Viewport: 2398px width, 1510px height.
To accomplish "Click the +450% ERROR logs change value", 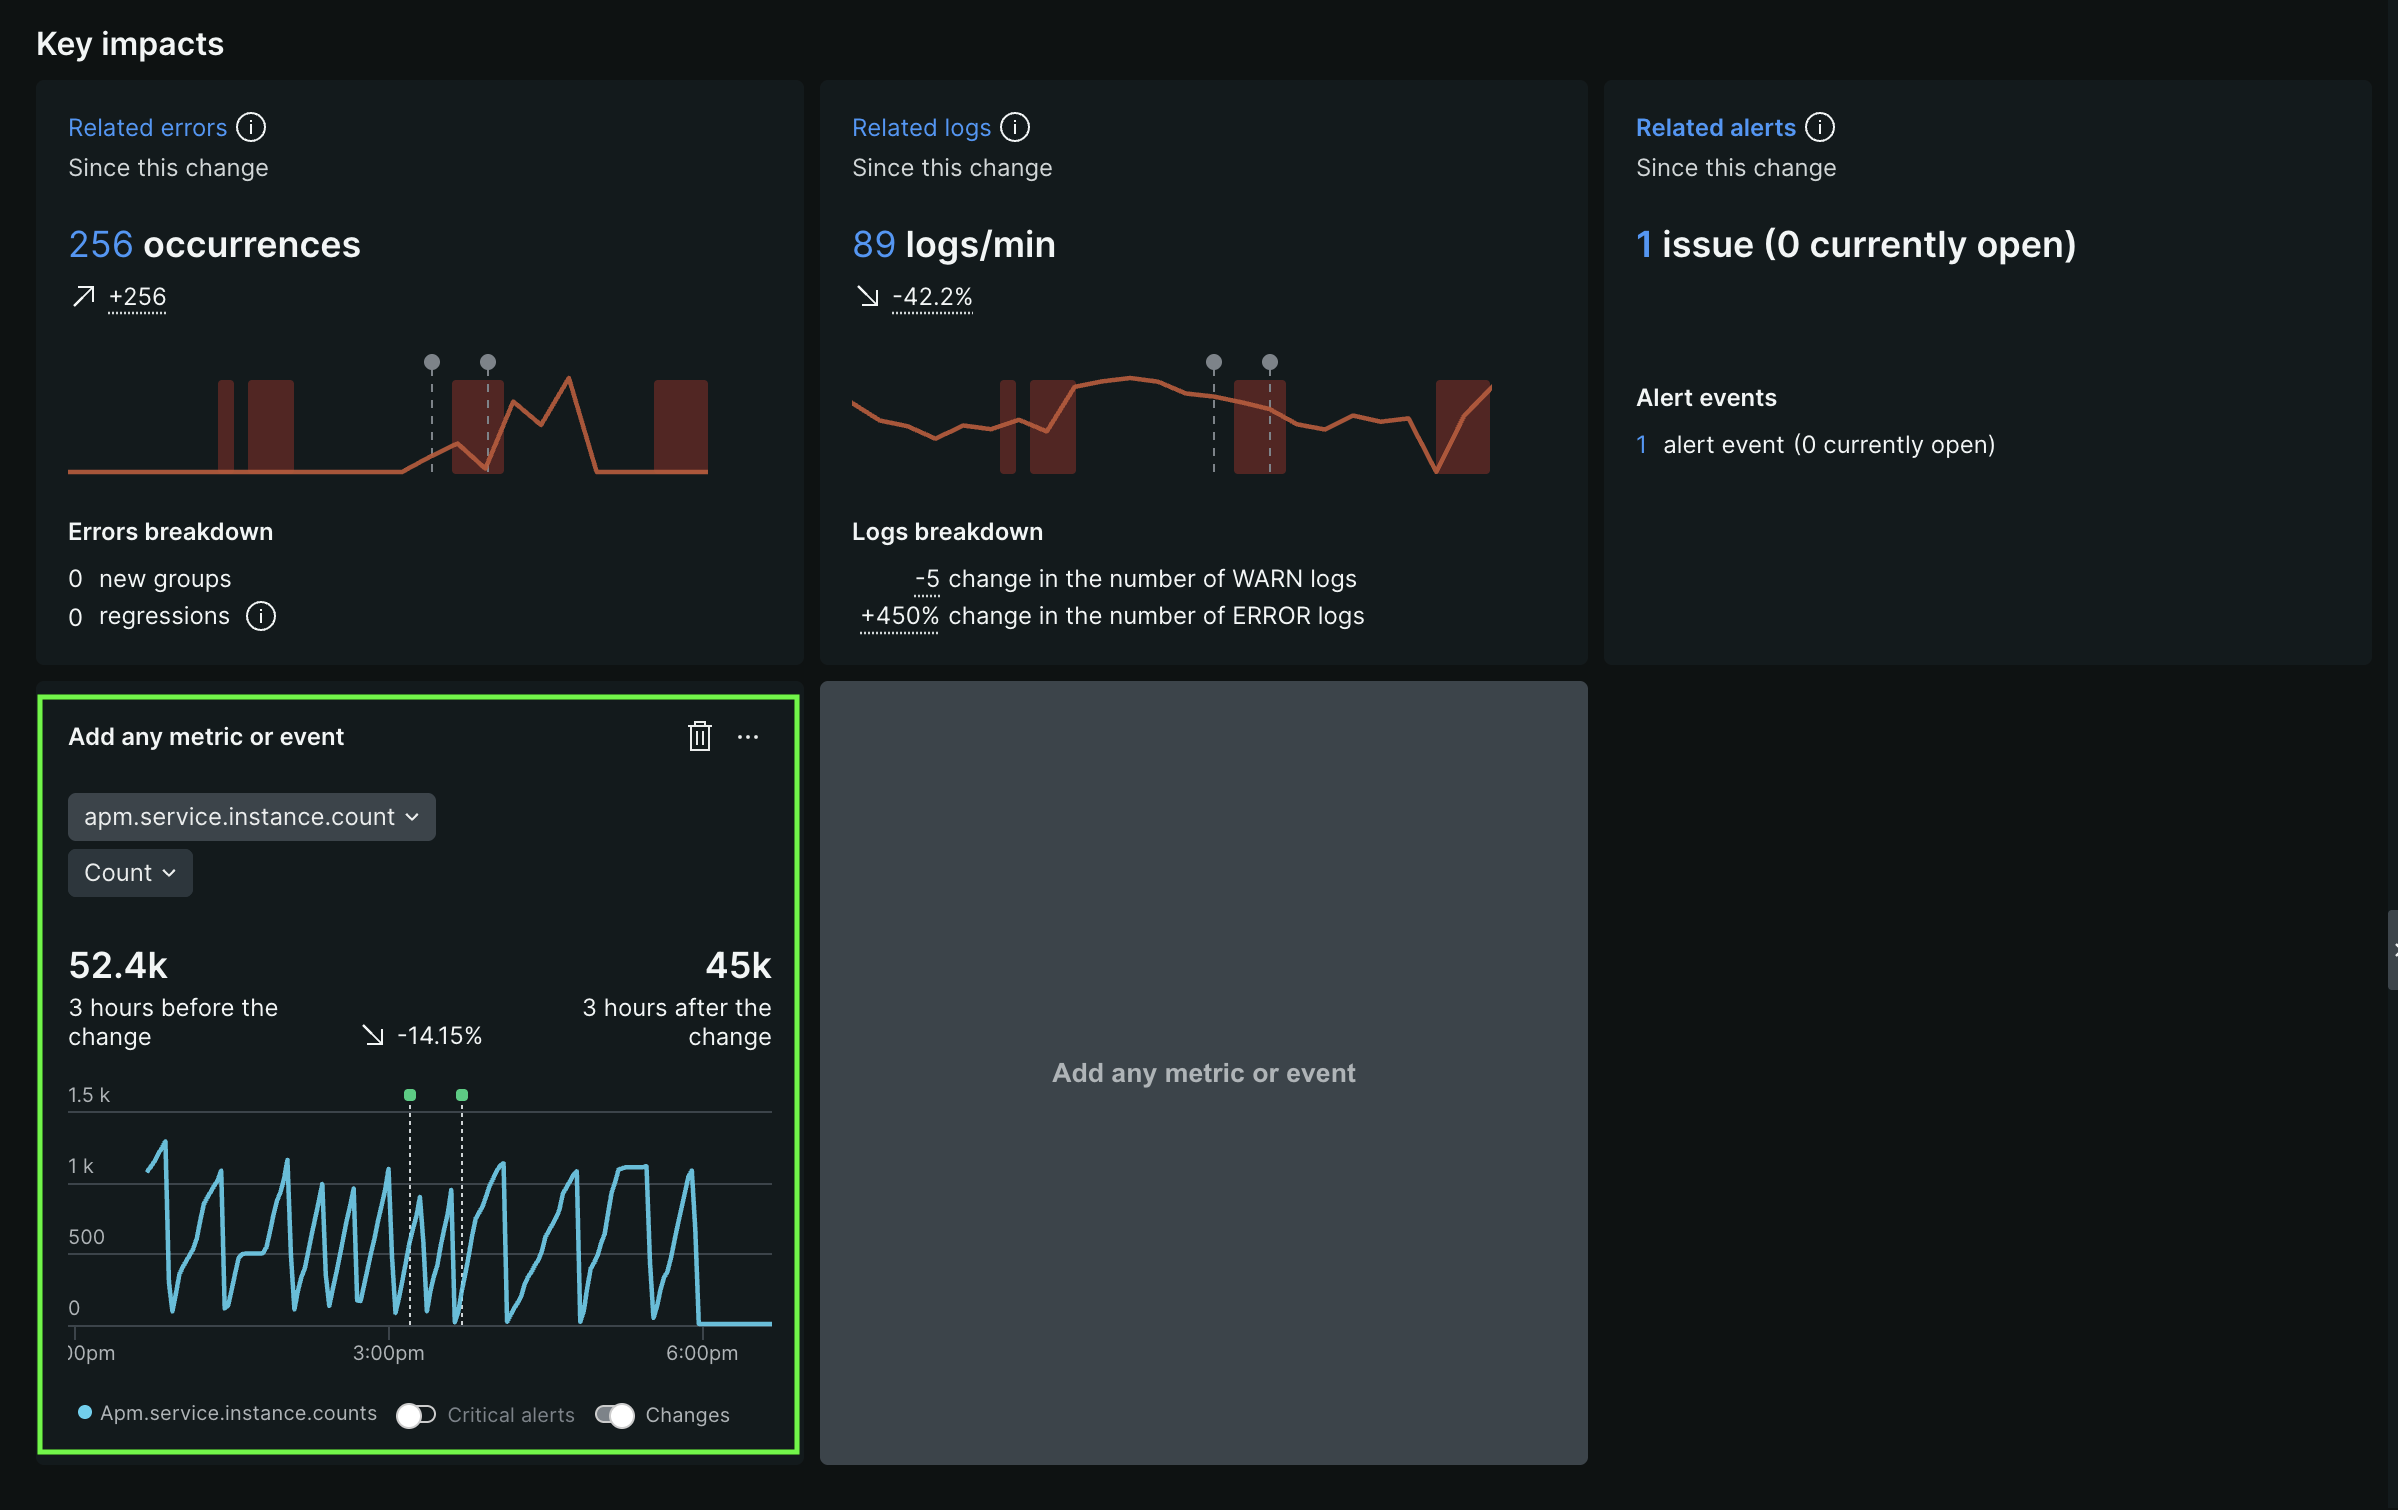I will click(x=899, y=616).
